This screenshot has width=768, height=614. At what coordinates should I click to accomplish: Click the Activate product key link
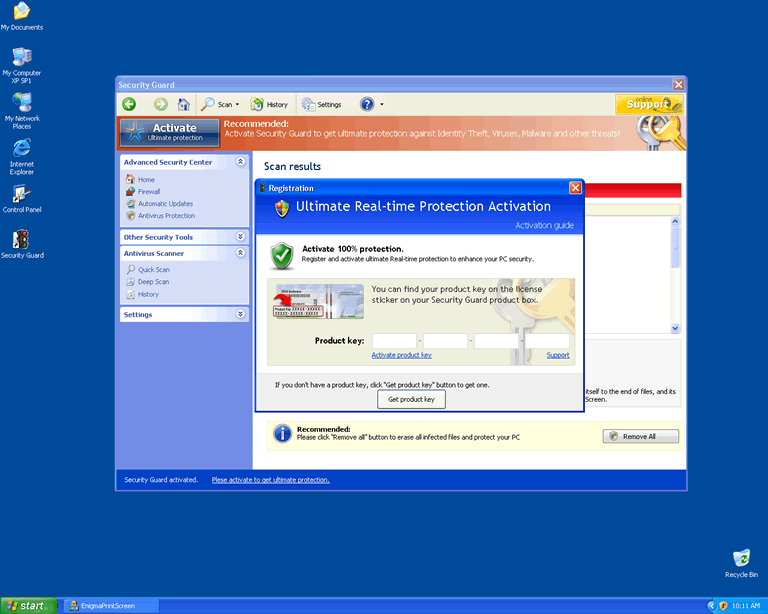(401, 355)
